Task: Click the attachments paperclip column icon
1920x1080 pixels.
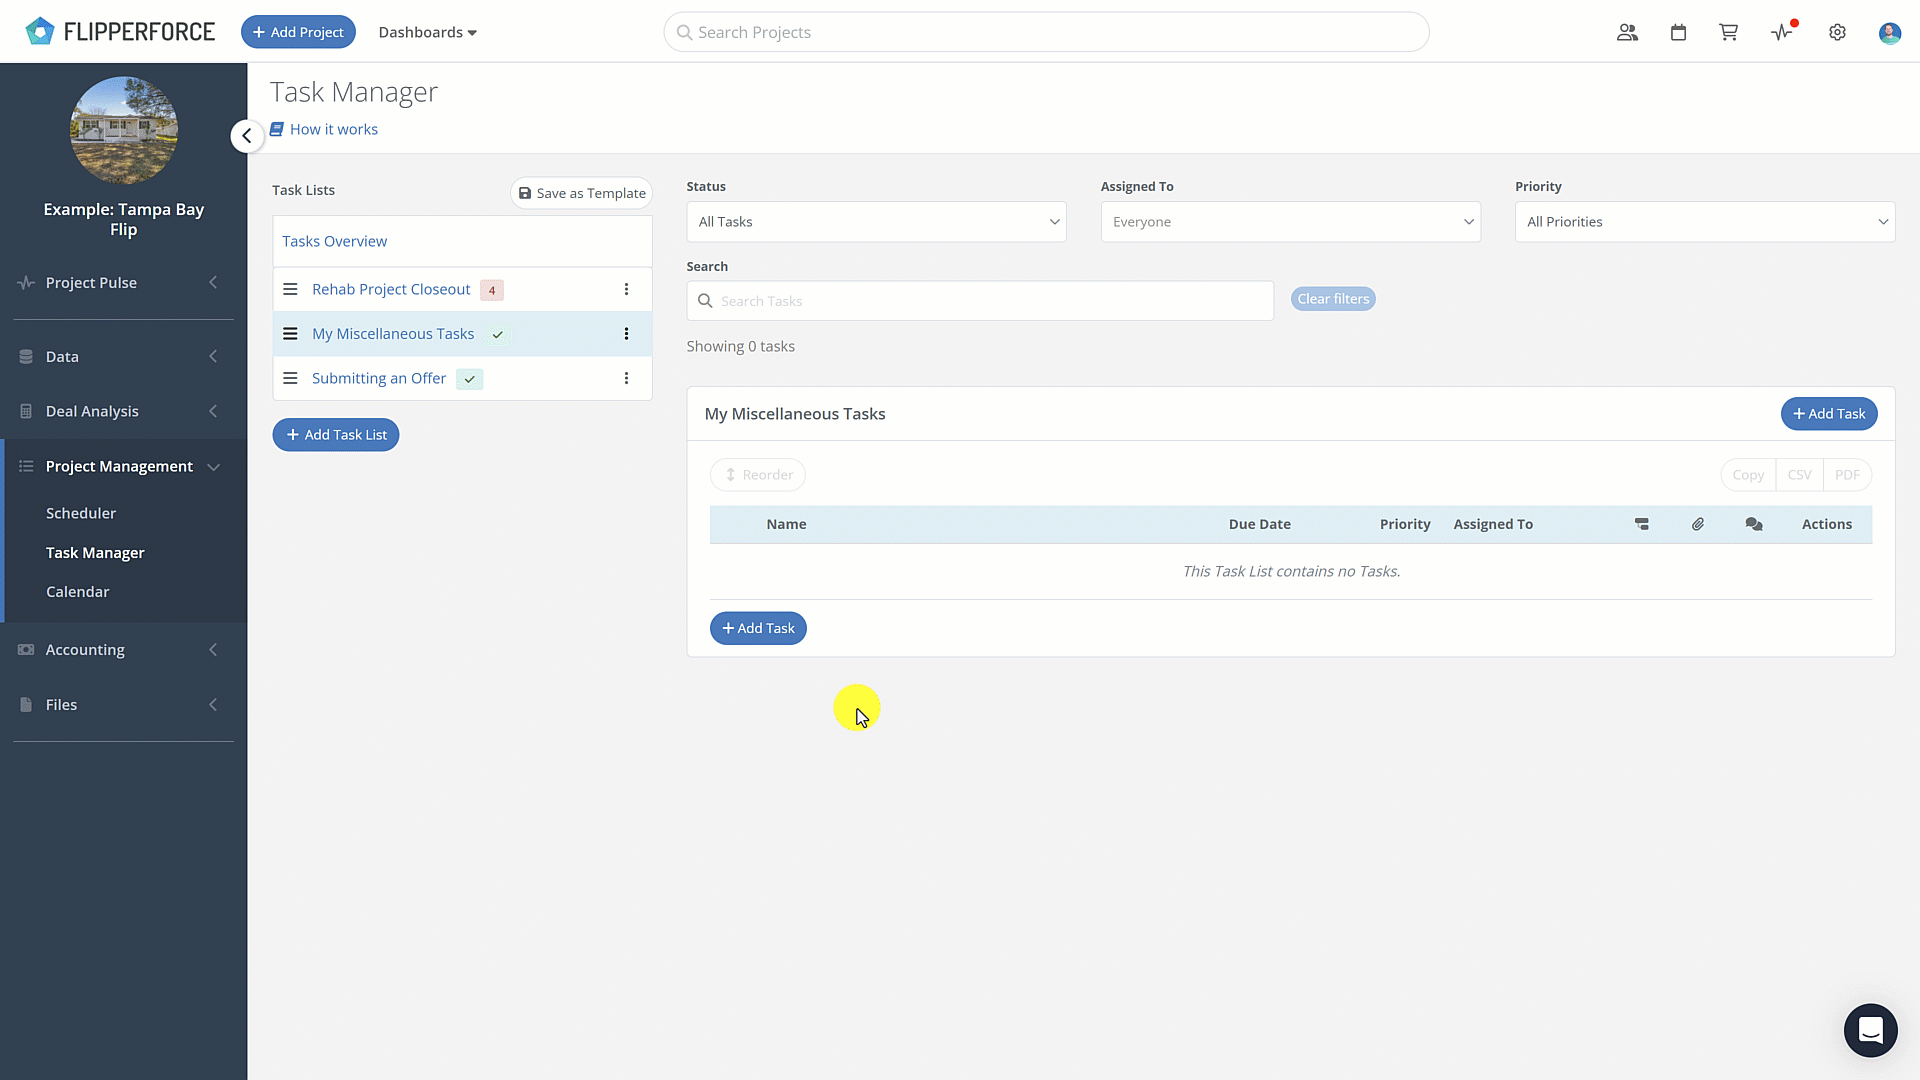Action: (x=1698, y=524)
